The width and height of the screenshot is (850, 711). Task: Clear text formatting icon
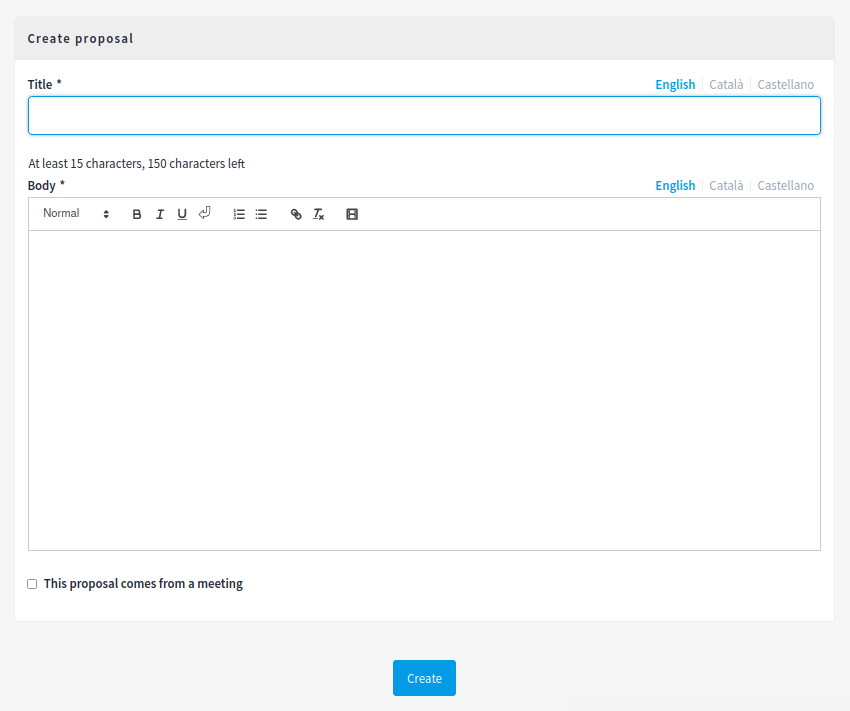pos(318,214)
